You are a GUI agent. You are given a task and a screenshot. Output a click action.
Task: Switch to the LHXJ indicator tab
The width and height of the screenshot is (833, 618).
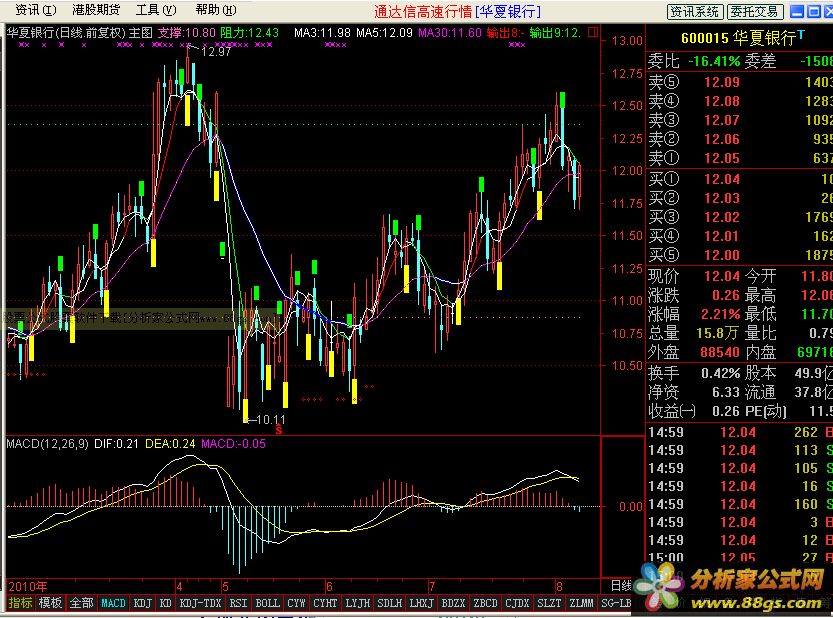click(x=421, y=603)
